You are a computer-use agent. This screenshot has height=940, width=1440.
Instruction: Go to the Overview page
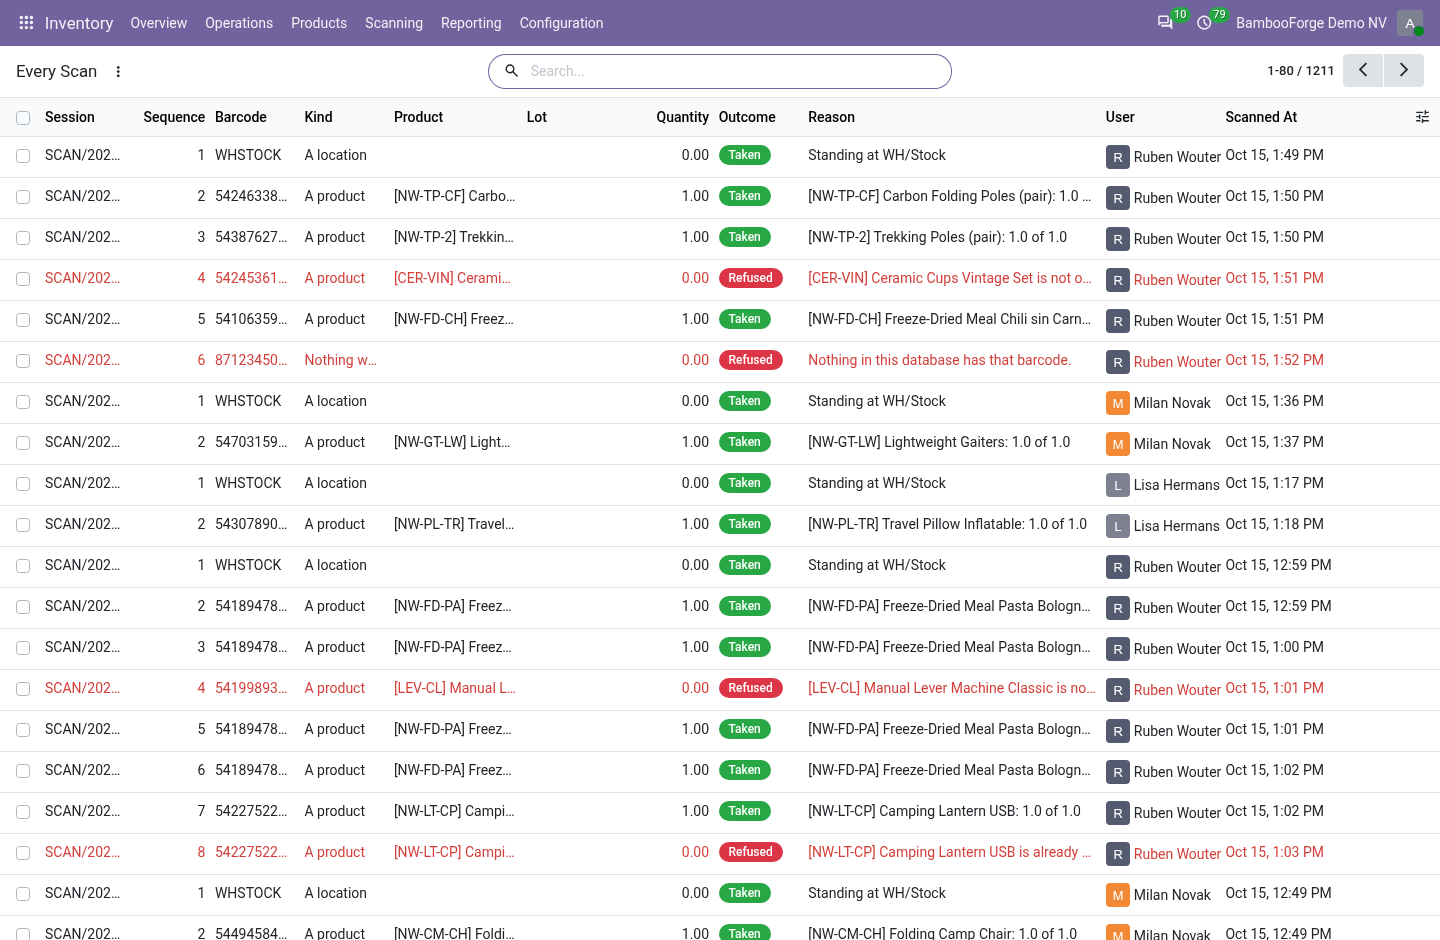coord(159,23)
